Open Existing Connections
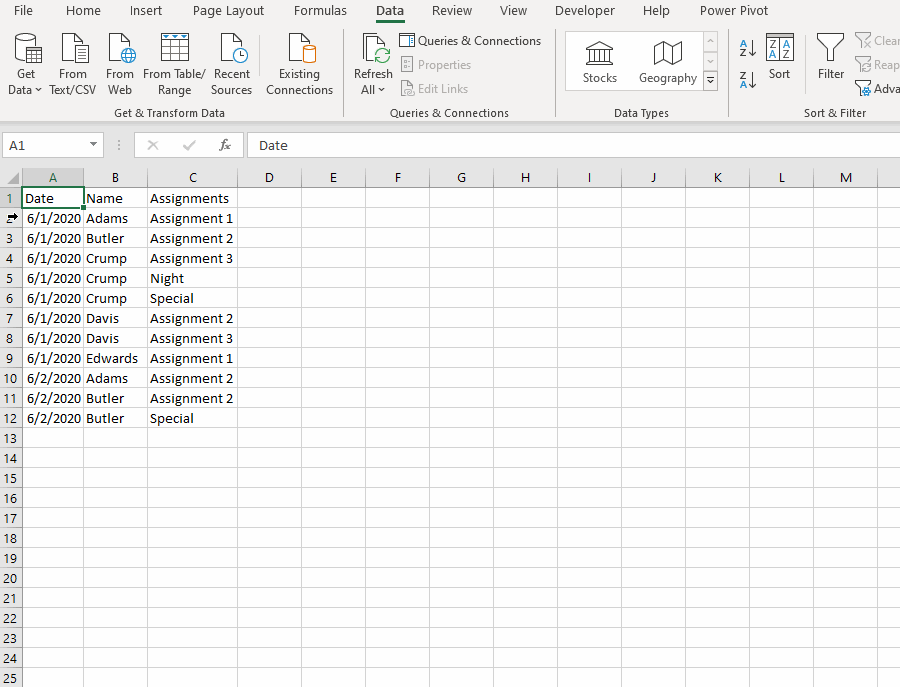This screenshot has height=687, width=900. 299,64
